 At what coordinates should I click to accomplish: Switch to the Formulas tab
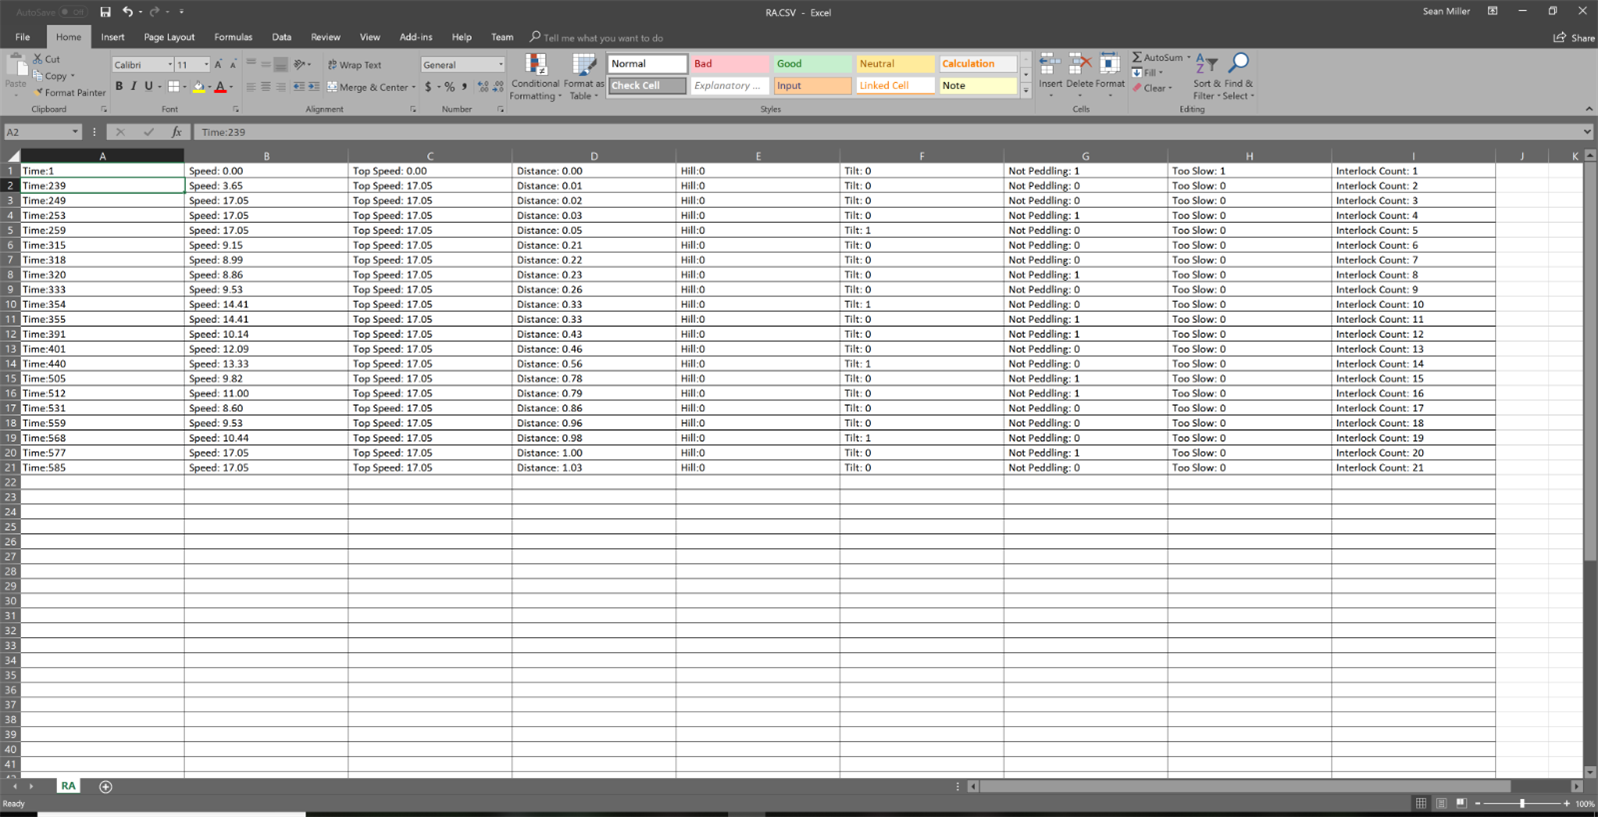pos(233,37)
